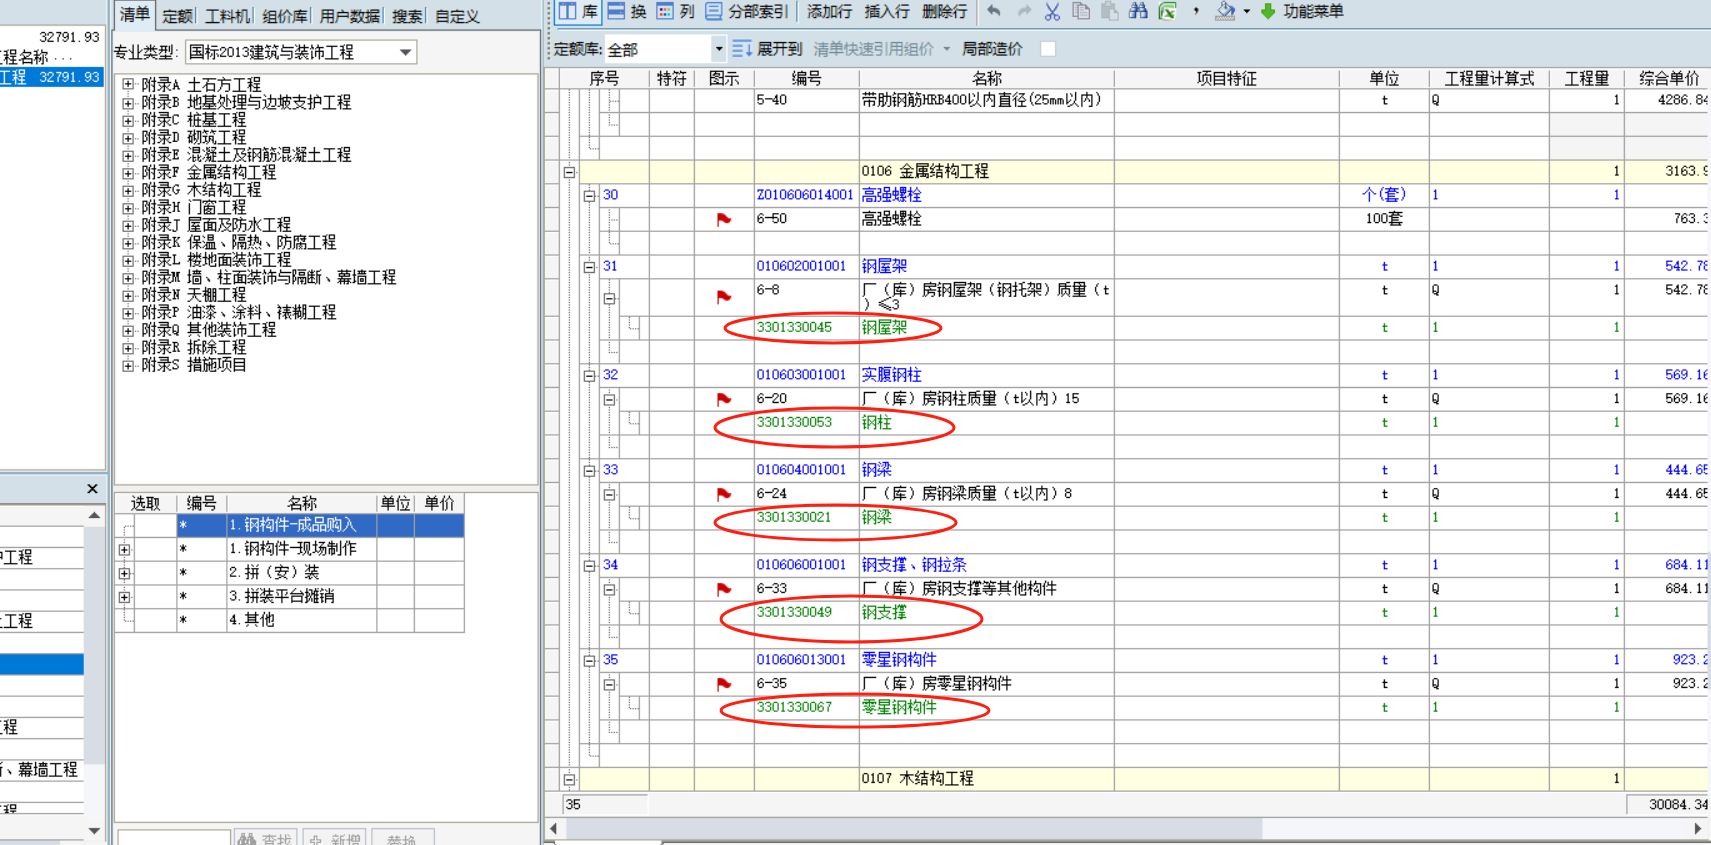Image resolution: width=1711 pixels, height=845 pixels.
Task: Open find with the binoculars icon
Action: (x=1138, y=11)
